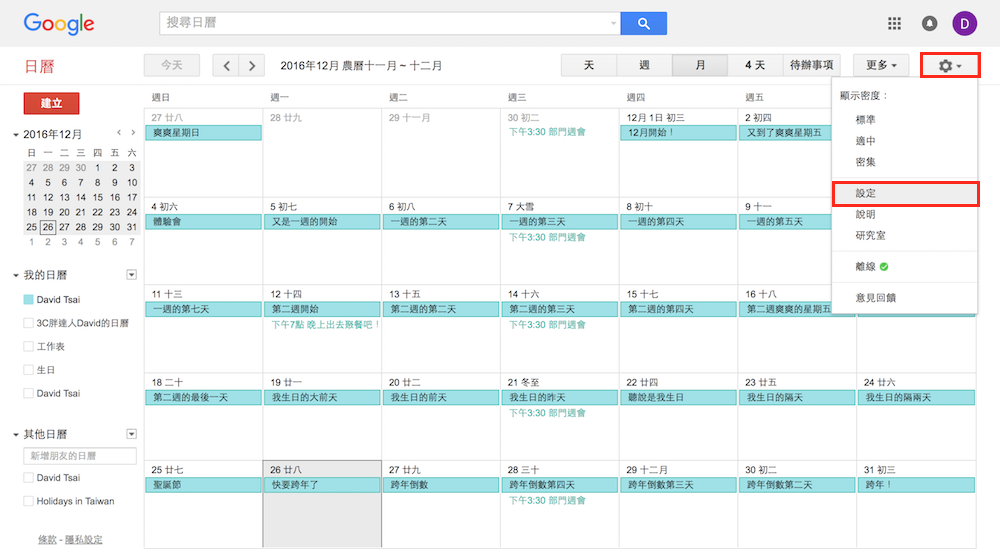Image resolution: width=1000 pixels, height=549 pixels.
Task: Open the 我的日曆 options dropdown arrow
Action: (x=131, y=275)
